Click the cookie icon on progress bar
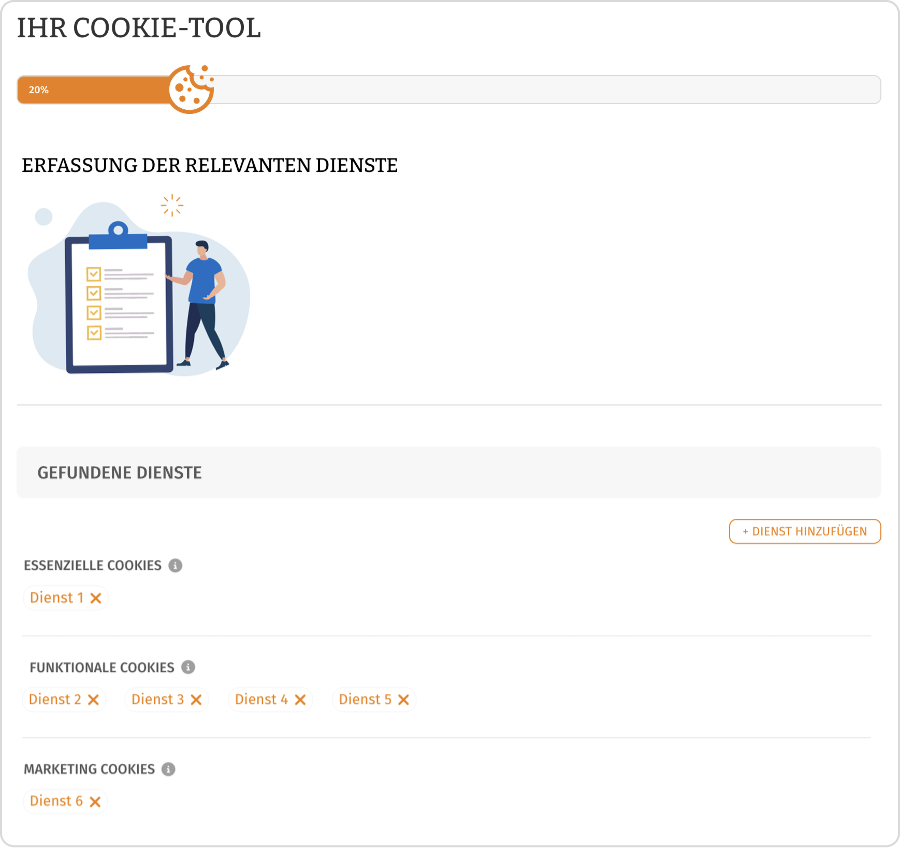Screen dimensions: 900x848 (x=190, y=89)
